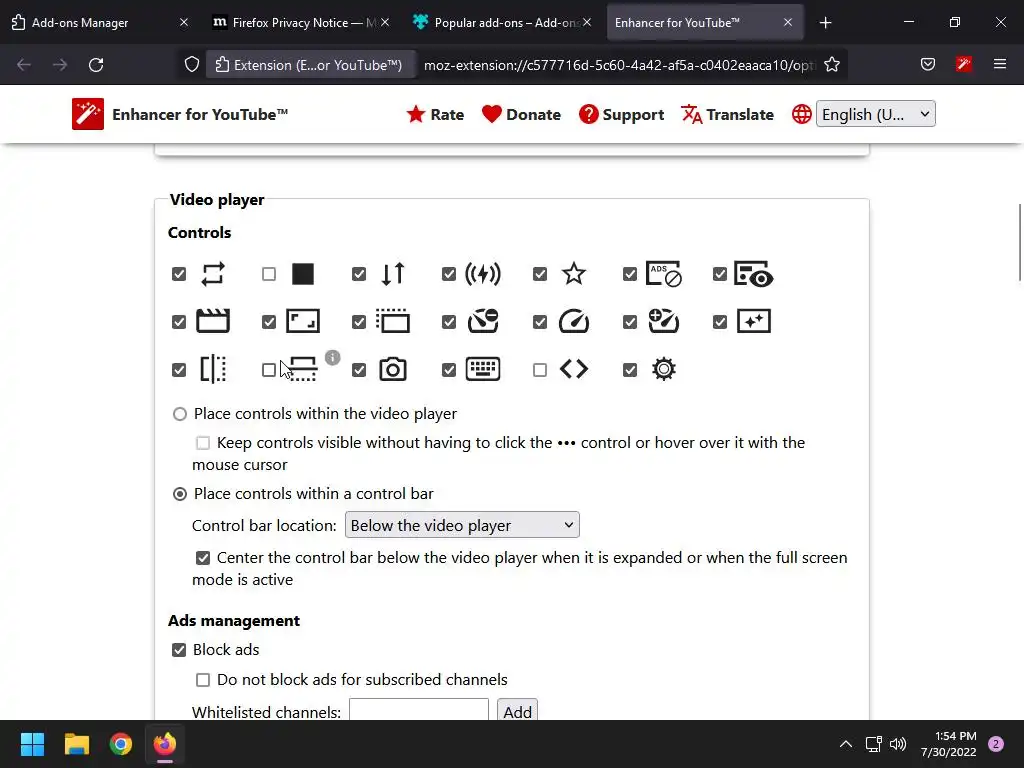Click the black square cinema mode icon
1024x768 pixels.
tap(302, 274)
